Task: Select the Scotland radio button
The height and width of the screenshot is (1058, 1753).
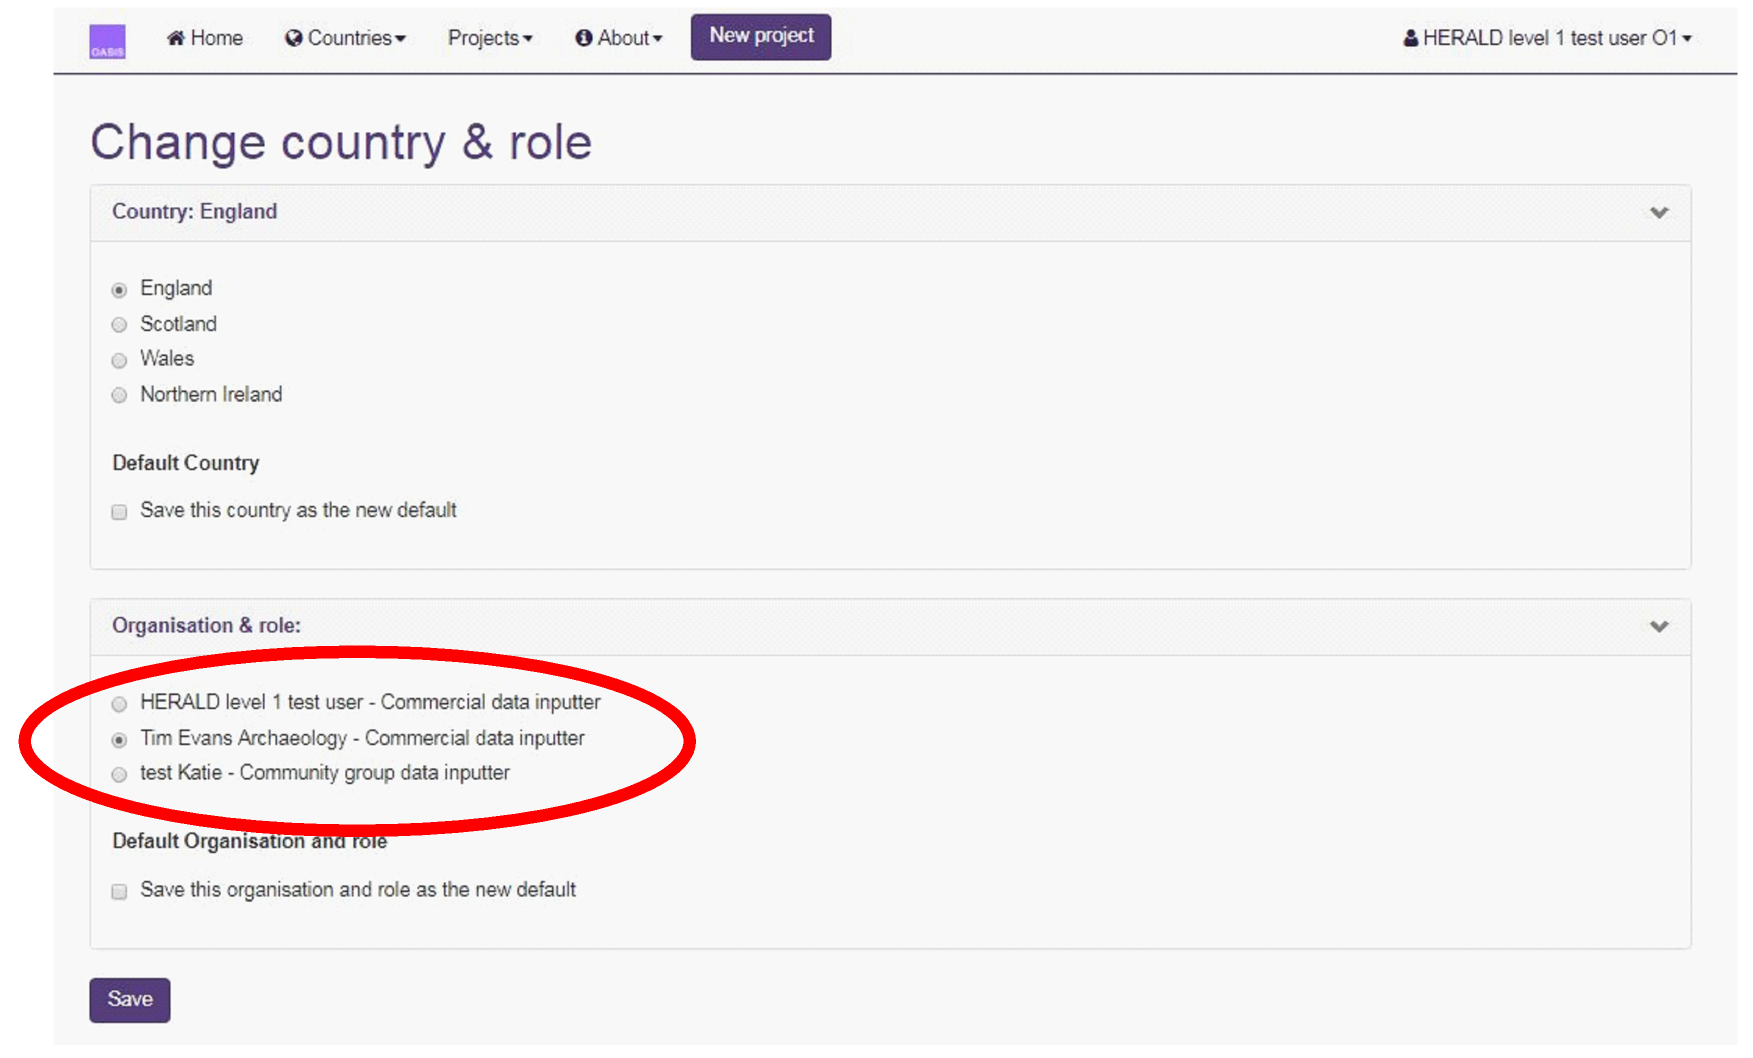Action: point(119,325)
